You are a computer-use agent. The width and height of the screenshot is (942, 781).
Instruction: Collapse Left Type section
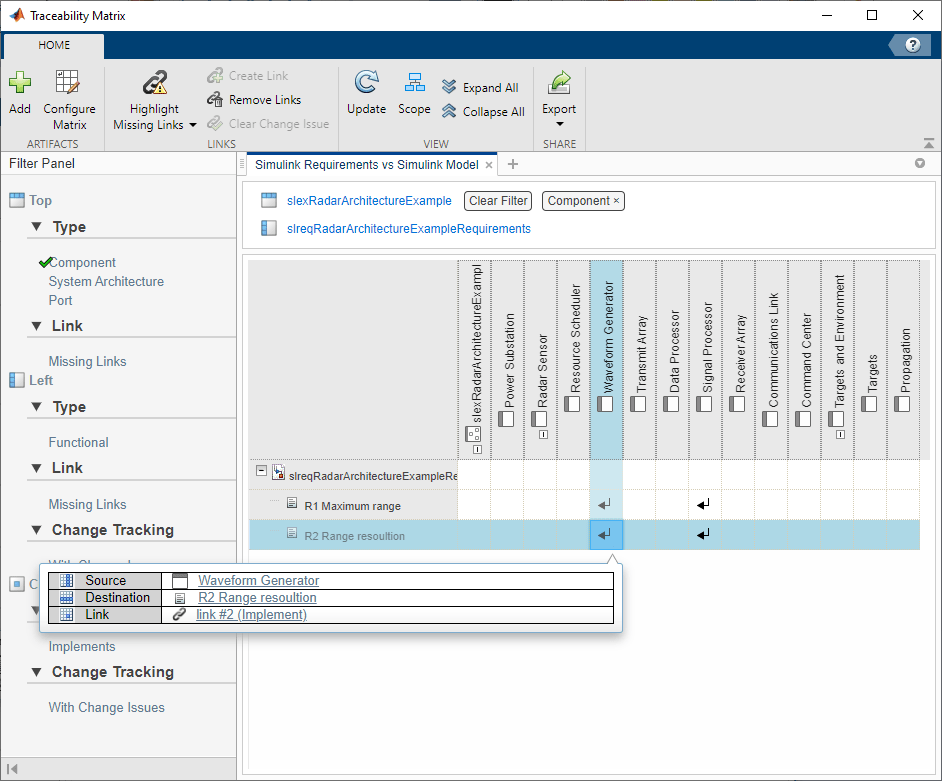(x=37, y=407)
